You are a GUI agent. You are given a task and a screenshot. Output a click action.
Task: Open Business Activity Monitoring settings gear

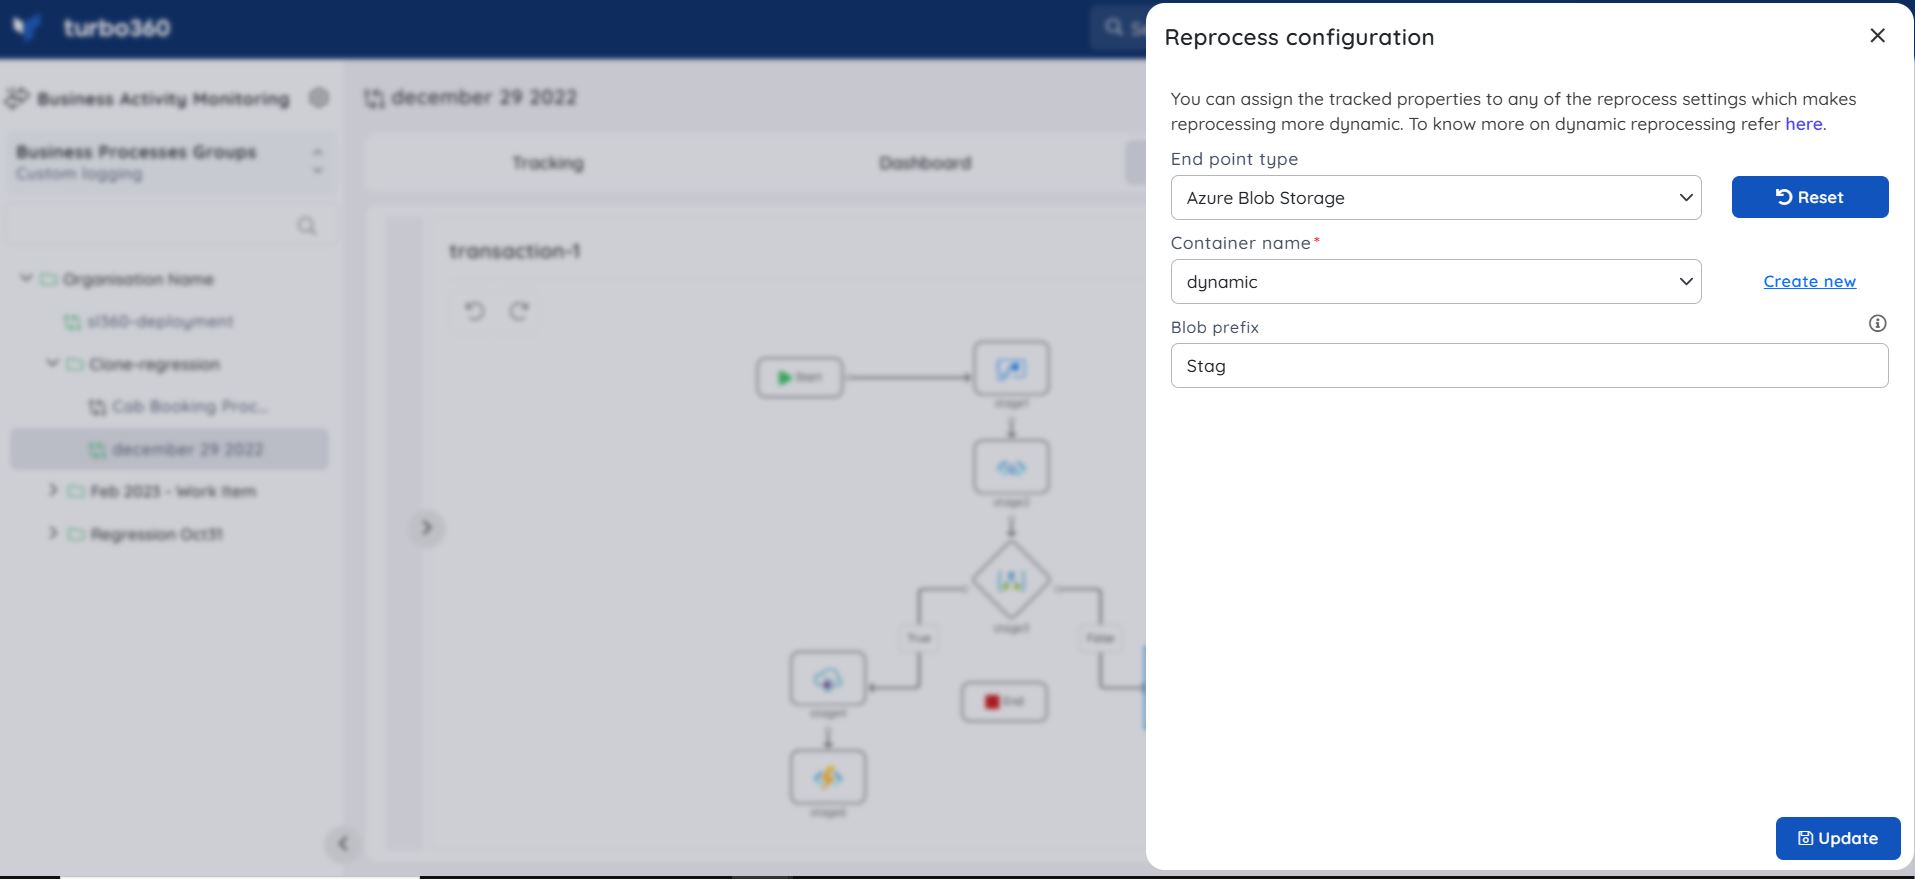(x=319, y=98)
